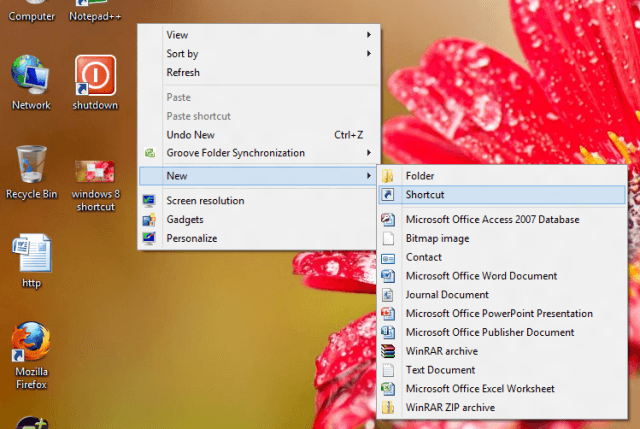Choose Undo New from the context menu
640x429 pixels.
click(259, 135)
